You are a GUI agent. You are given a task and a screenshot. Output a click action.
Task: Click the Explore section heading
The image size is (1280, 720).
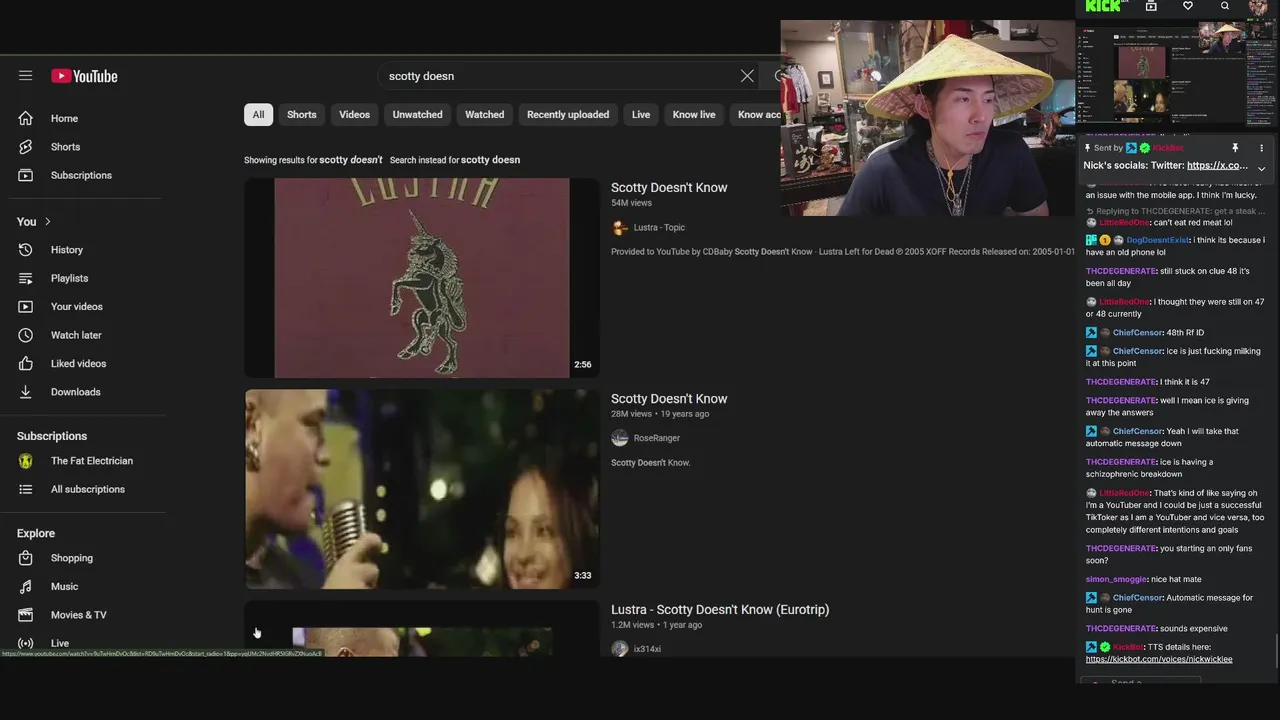36,534
